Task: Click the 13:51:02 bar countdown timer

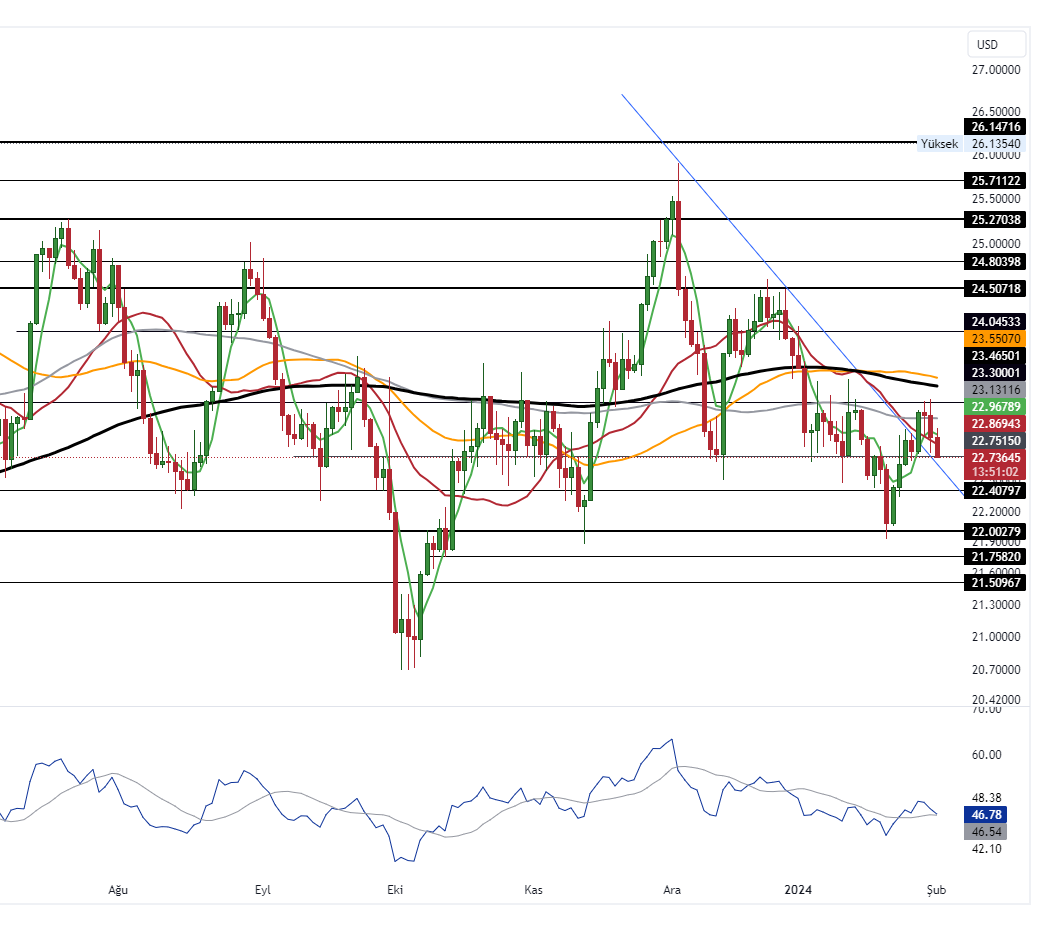Action: point(994,472)
